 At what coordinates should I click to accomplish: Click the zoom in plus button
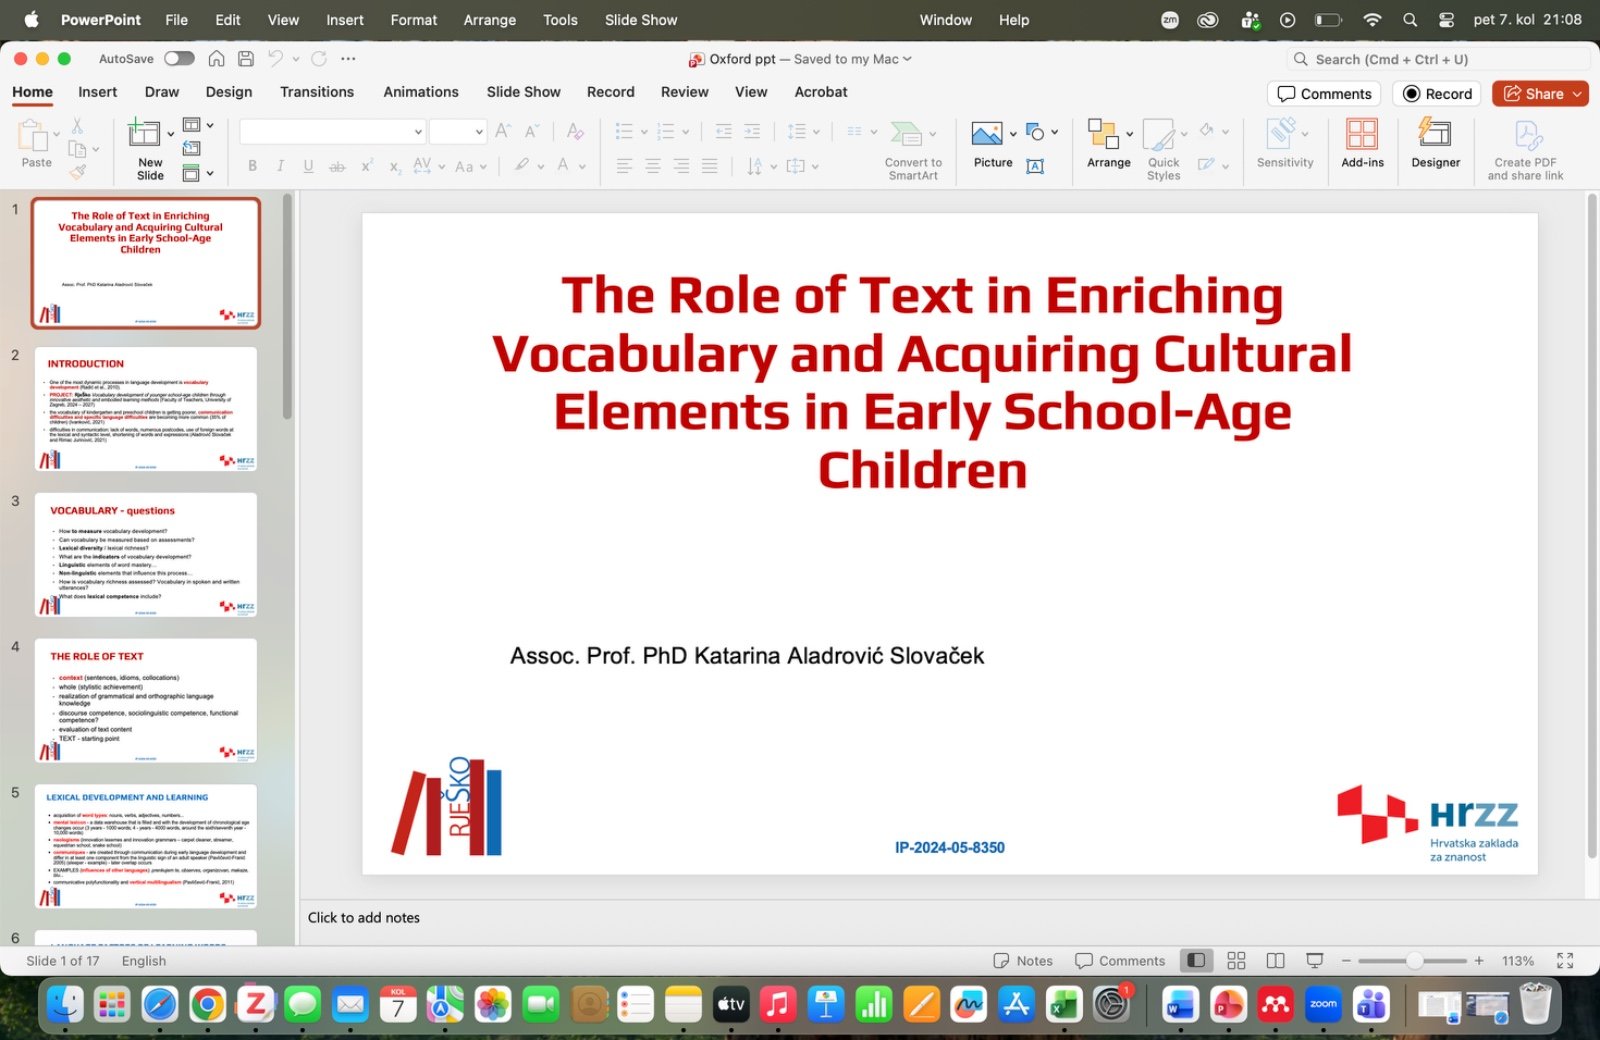(x=1479, y=961)
